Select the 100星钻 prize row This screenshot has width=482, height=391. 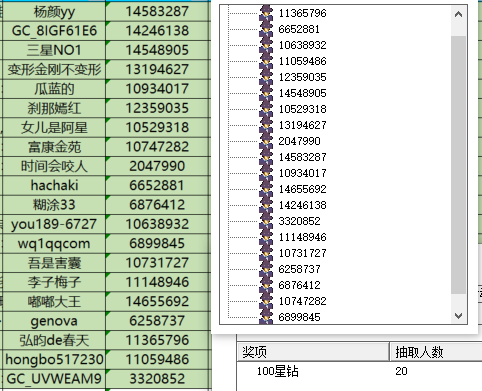pyautogui.click(x=360, y=371)
